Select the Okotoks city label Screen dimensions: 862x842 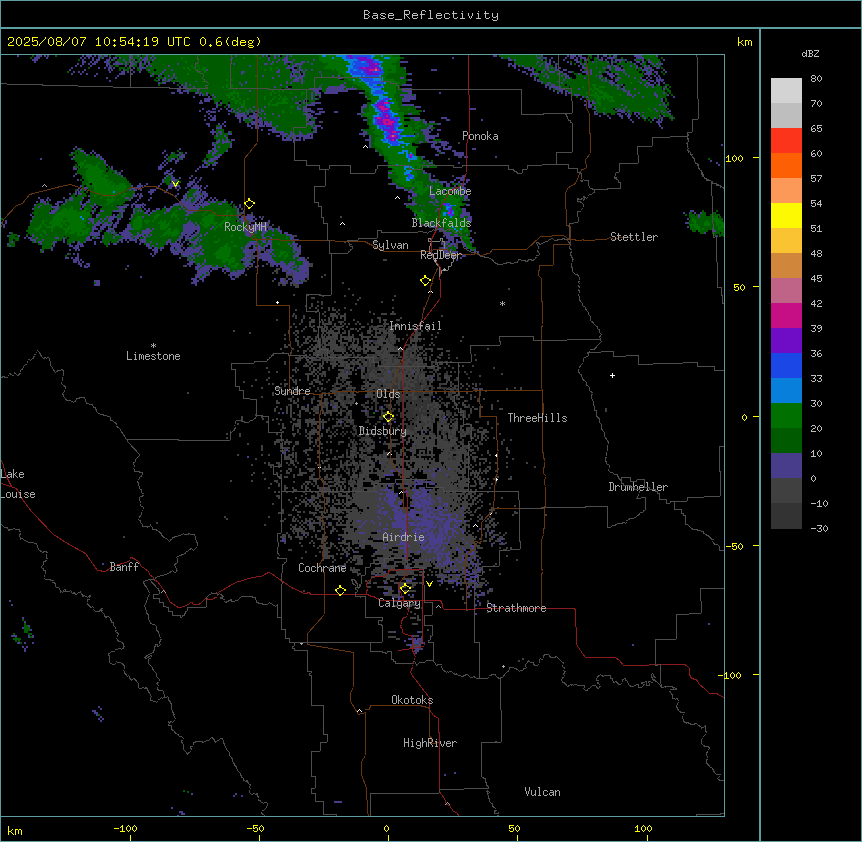click(x=412, y=700)
